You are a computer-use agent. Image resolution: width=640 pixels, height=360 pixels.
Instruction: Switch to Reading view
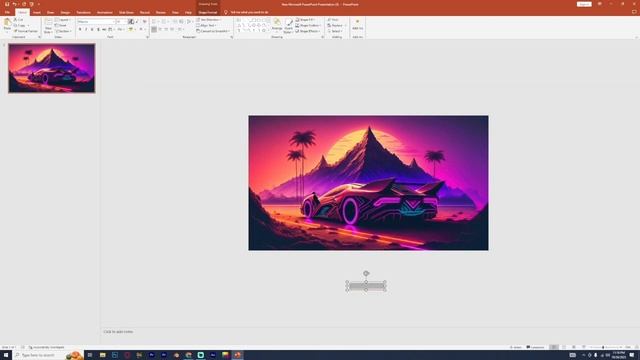[x=574, y=347]
